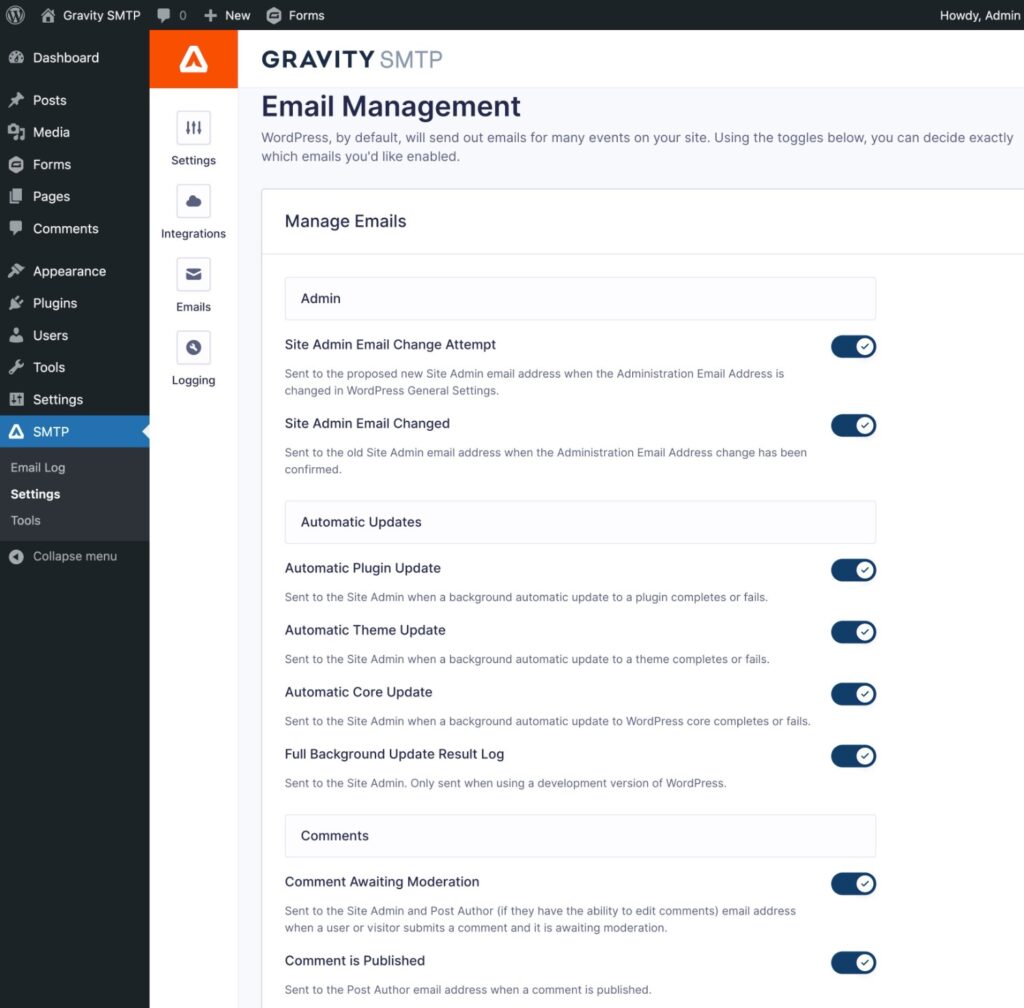Click the Gravity SMTP logo icon
The height and width of the screenshot is (1008, 1024).
pyautogui.click(x=192, y=59)
